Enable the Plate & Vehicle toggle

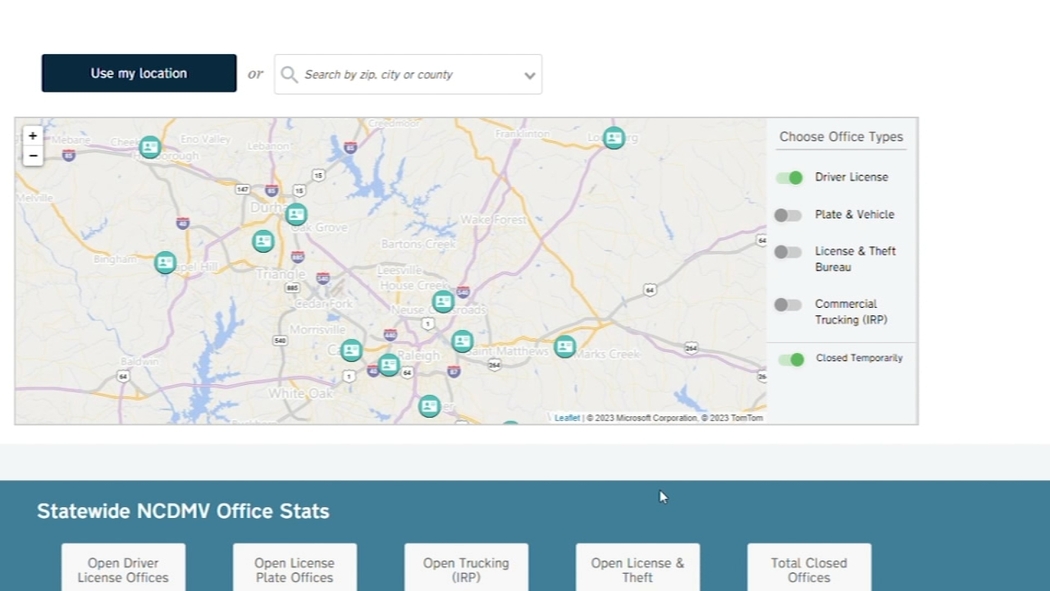click(x=788, y=215)
